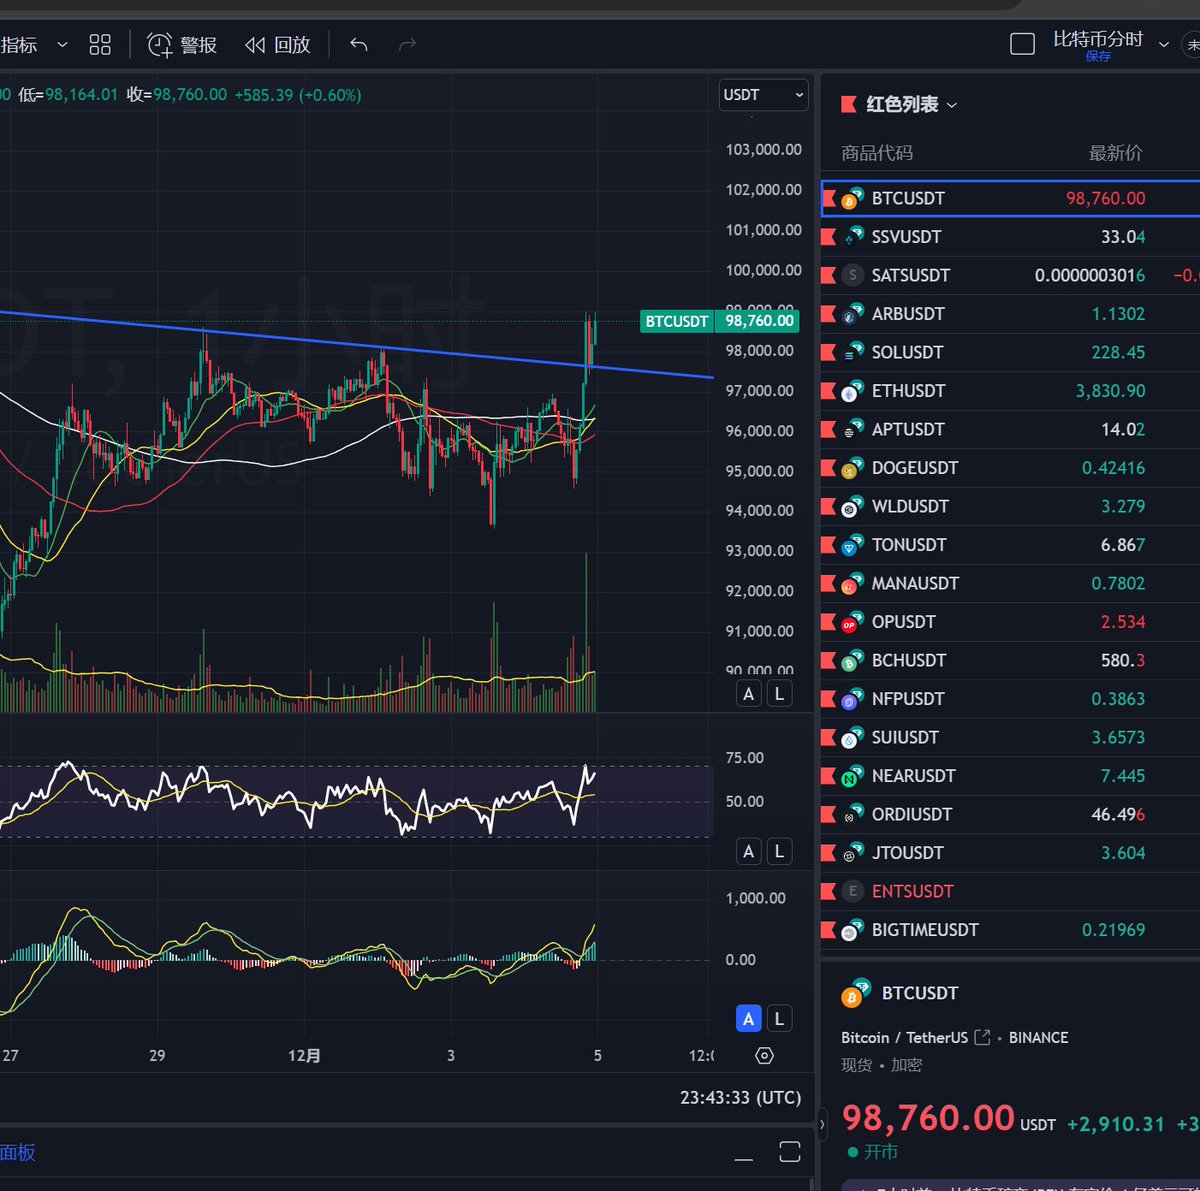Click the 23:43:33 (UTC) timezone button
1200x1191 pixels.
click(741, 1098)
